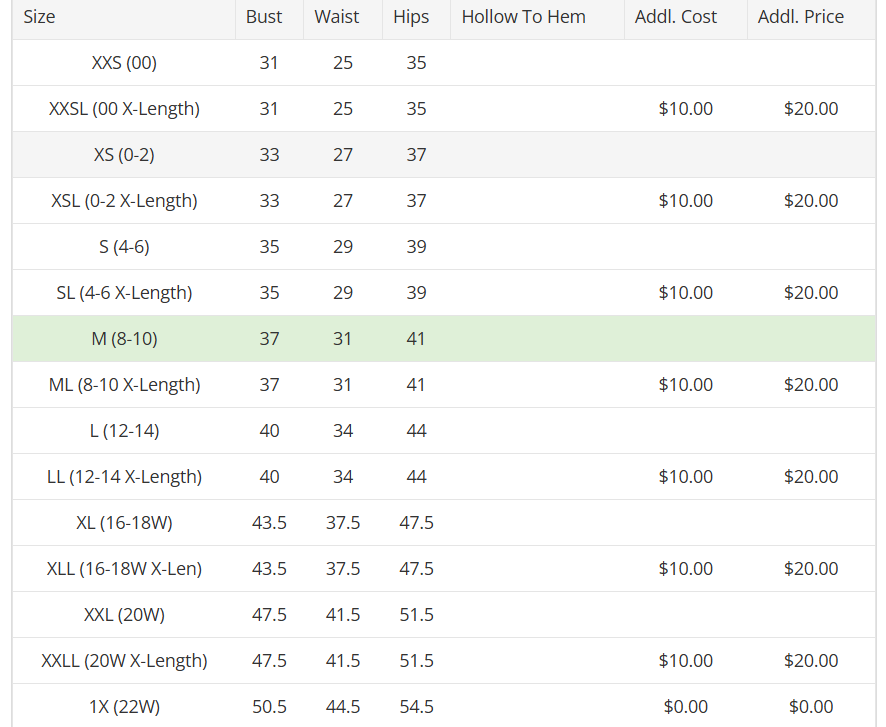Choose the XL (16-18W) size row

[444, 523]
